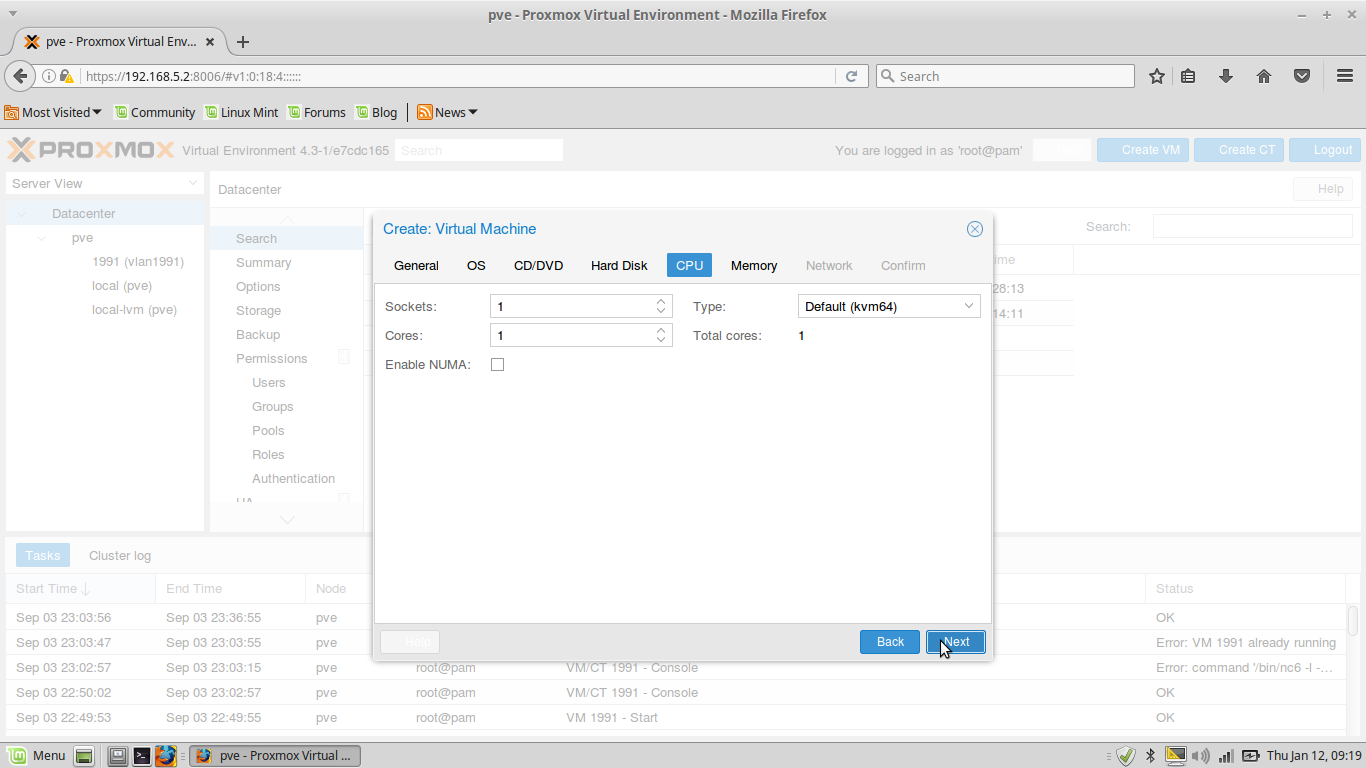This screenshot has width=1366, height=768.
Task: Click the Firefox search box
Action: pyautogui.click(x=1005, y=76)
